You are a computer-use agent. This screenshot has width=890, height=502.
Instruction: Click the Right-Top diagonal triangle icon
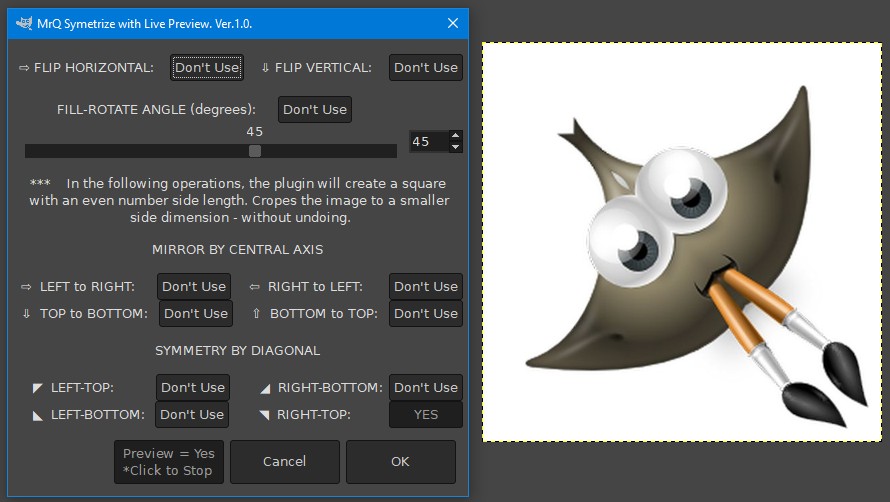coord(265,415)
